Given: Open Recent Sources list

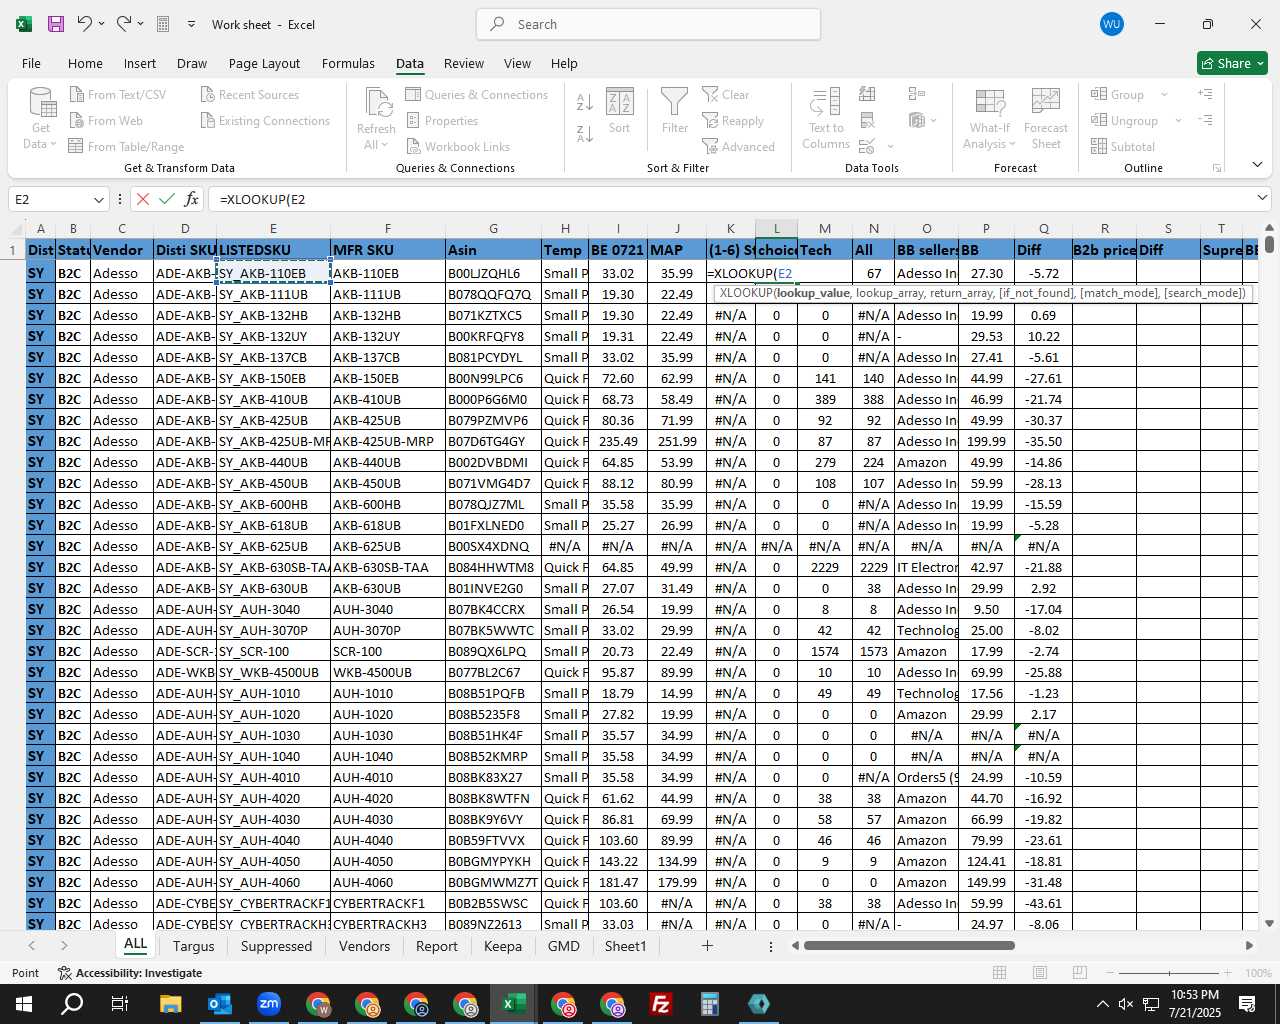Looking at the screenshot, I should [250, 95].
